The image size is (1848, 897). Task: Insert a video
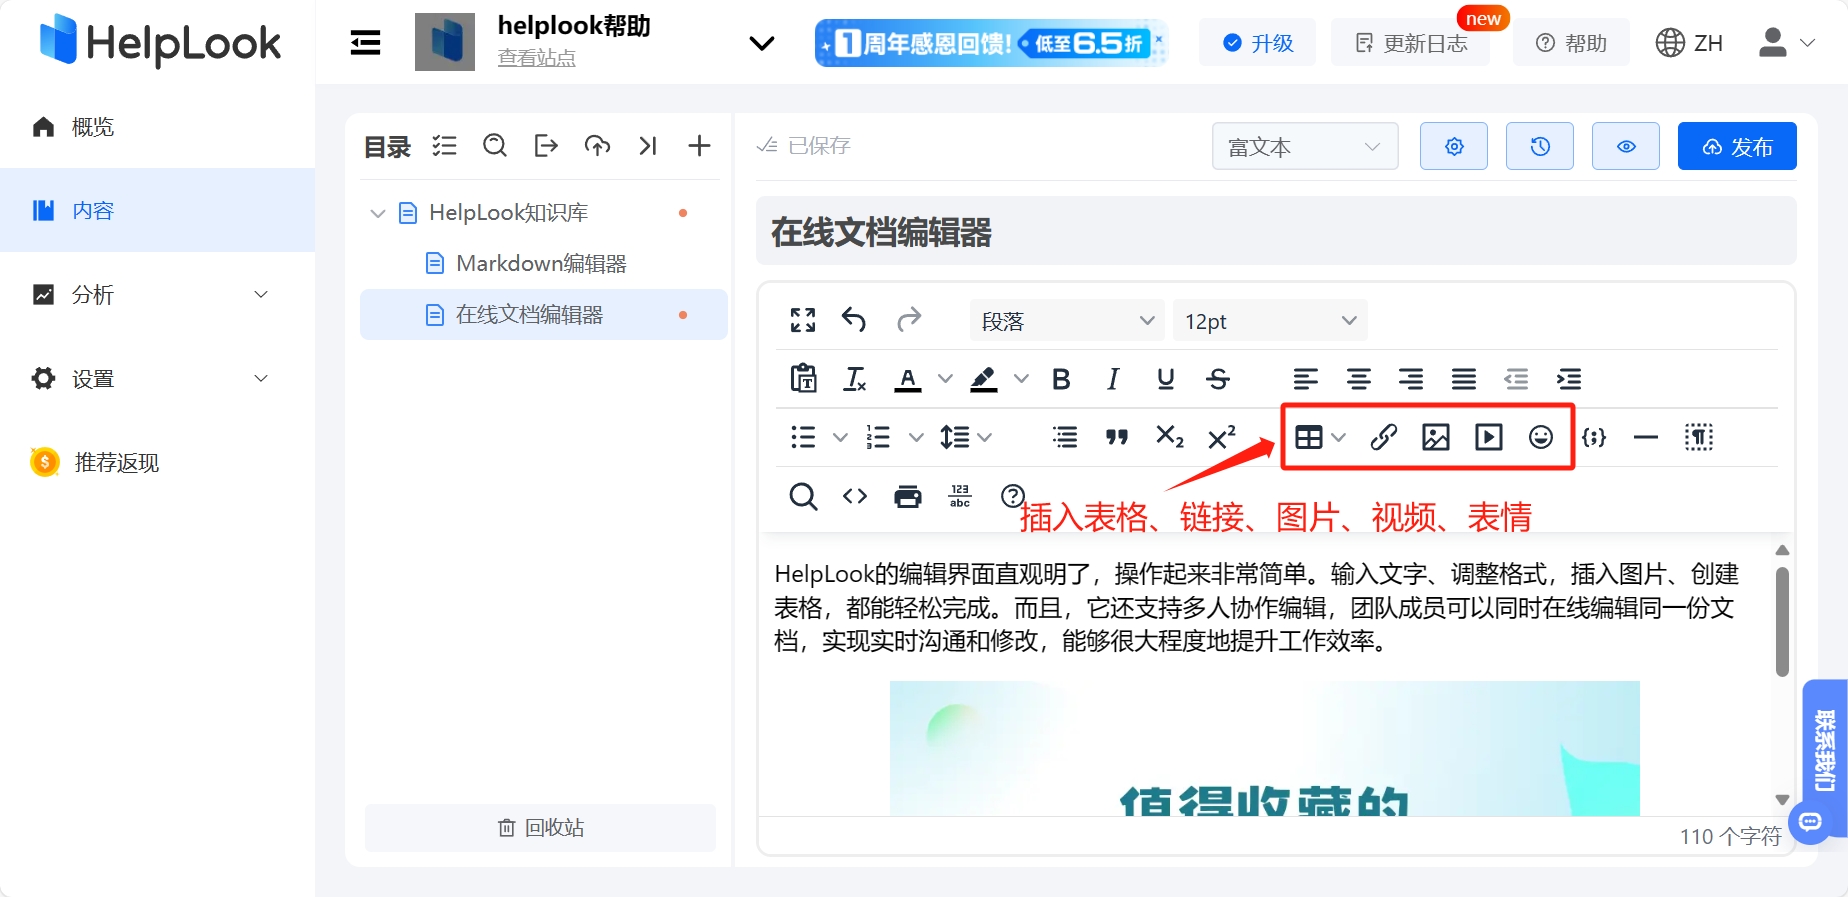(1489, 437)
